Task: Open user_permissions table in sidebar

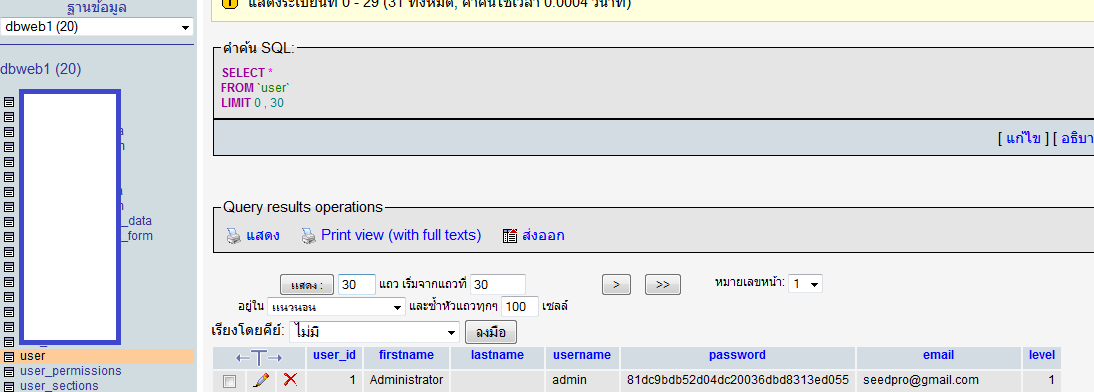Action: (x=70, y=371)
